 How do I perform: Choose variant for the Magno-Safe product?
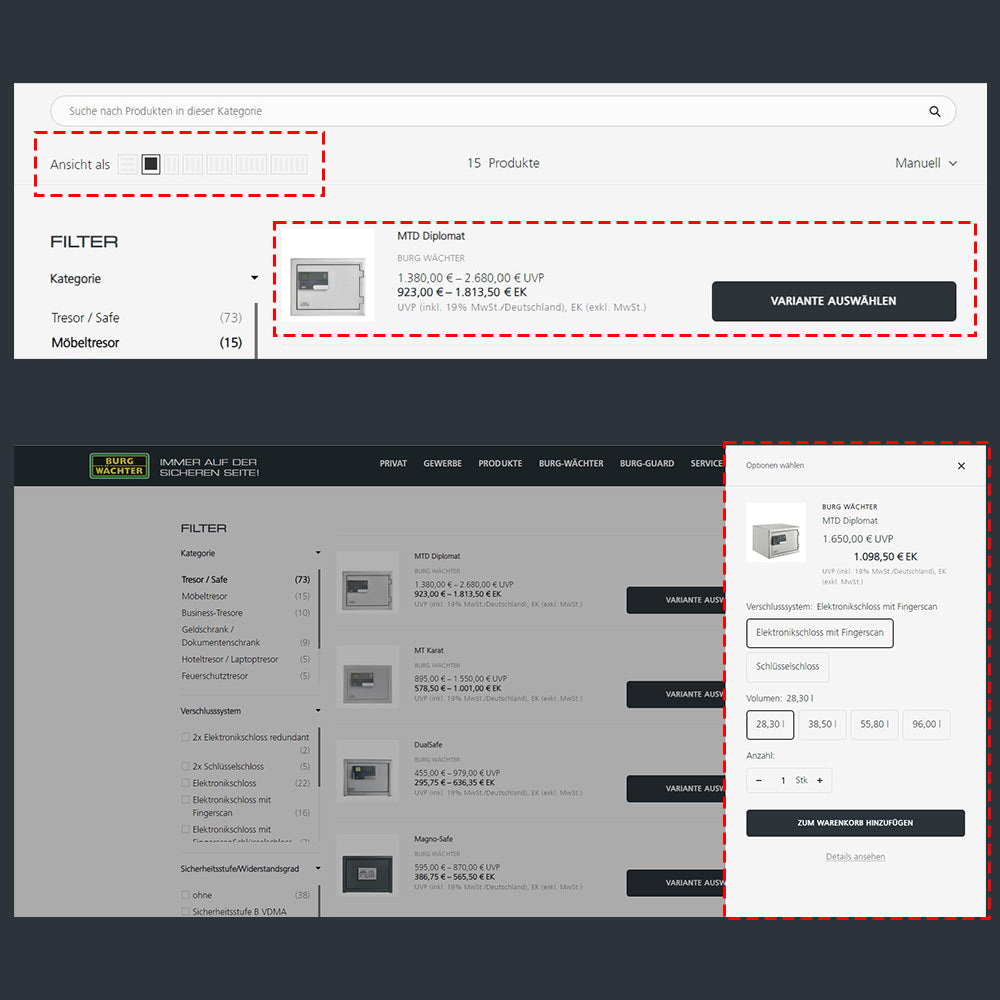(x=675, y=883)
